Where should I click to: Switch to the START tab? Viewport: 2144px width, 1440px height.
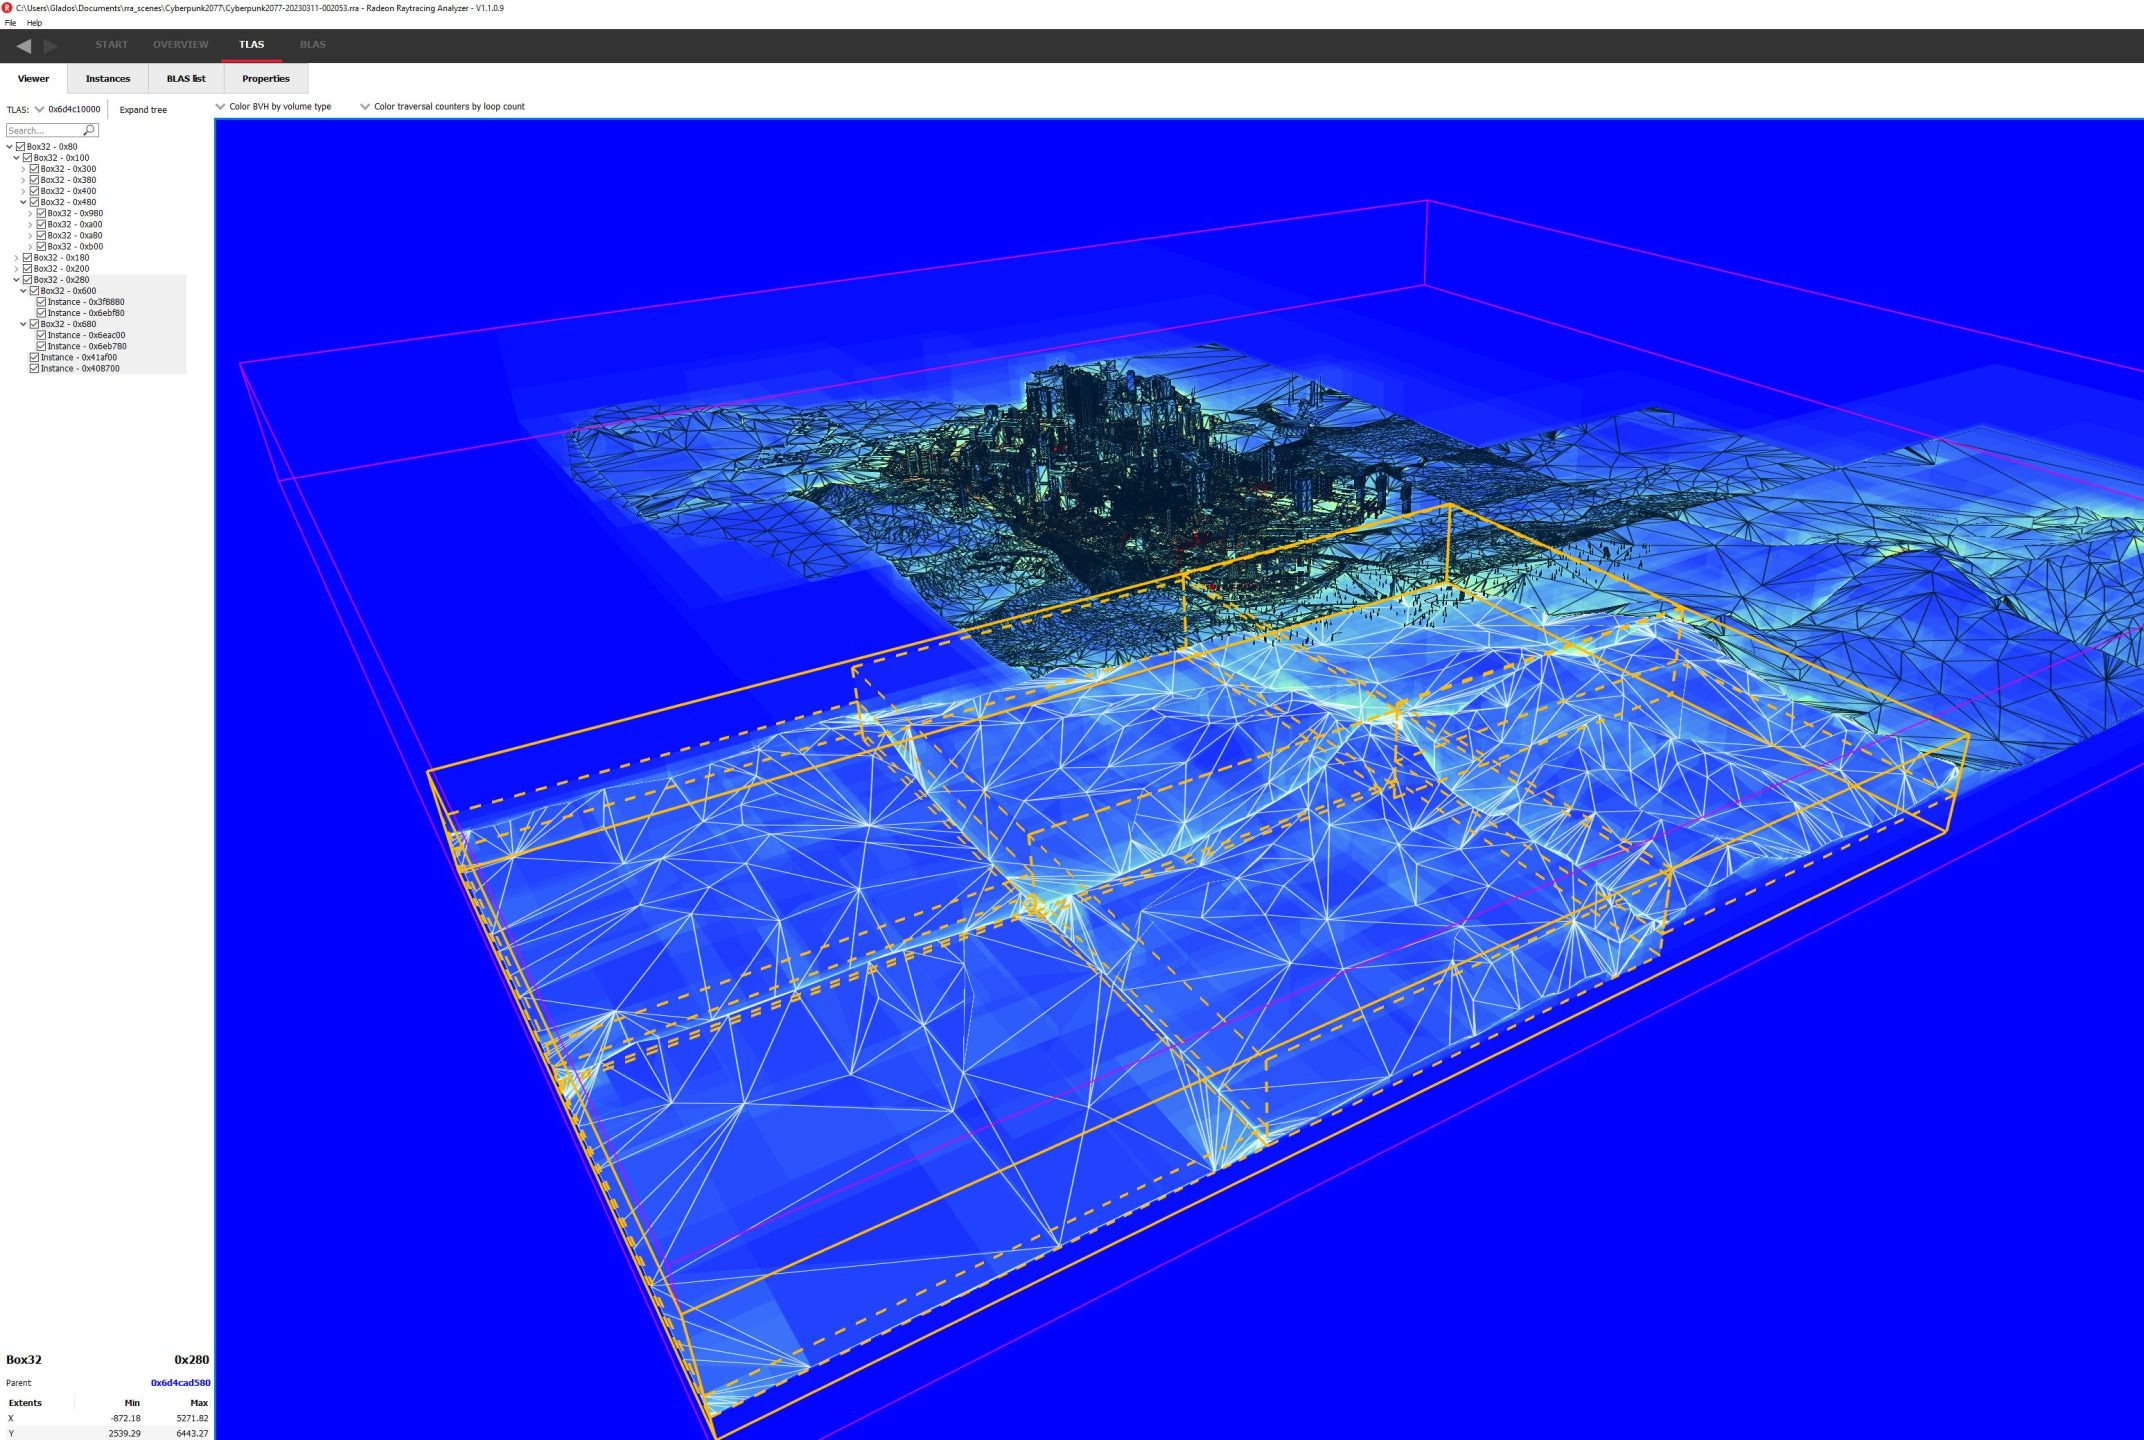111,45
